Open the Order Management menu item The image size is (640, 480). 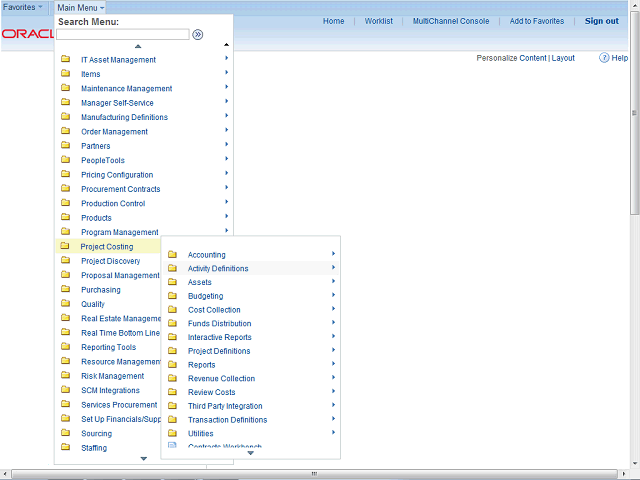114,132
